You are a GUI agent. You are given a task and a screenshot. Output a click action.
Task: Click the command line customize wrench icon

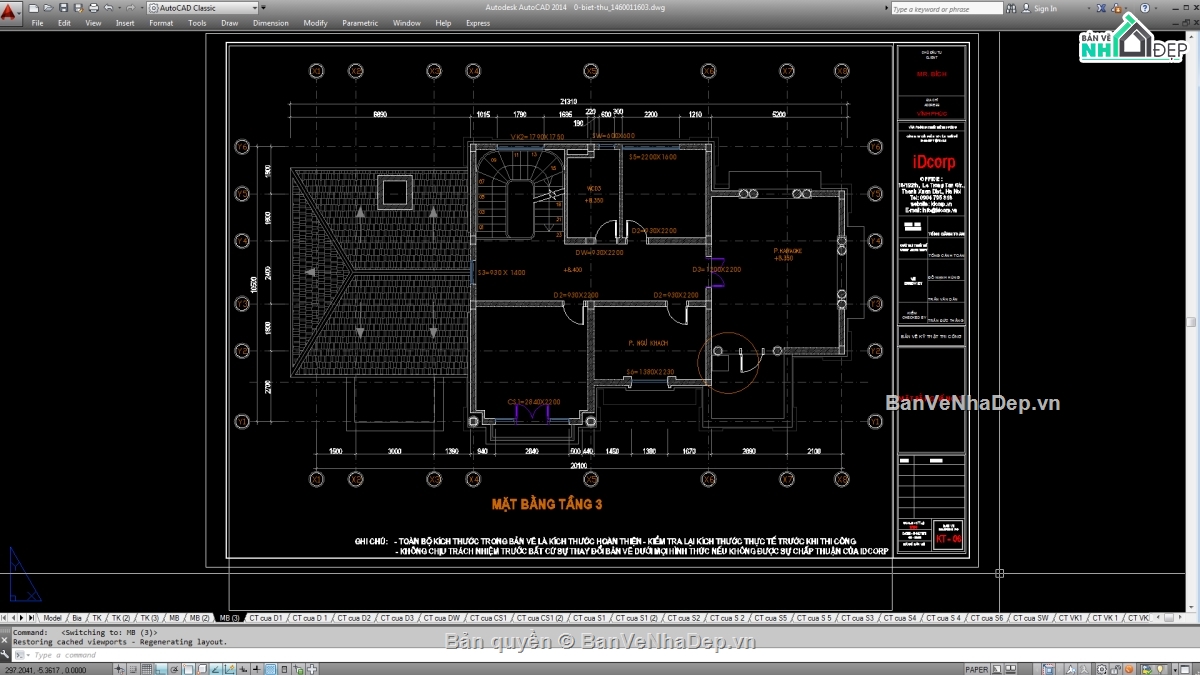click(4, 655)
